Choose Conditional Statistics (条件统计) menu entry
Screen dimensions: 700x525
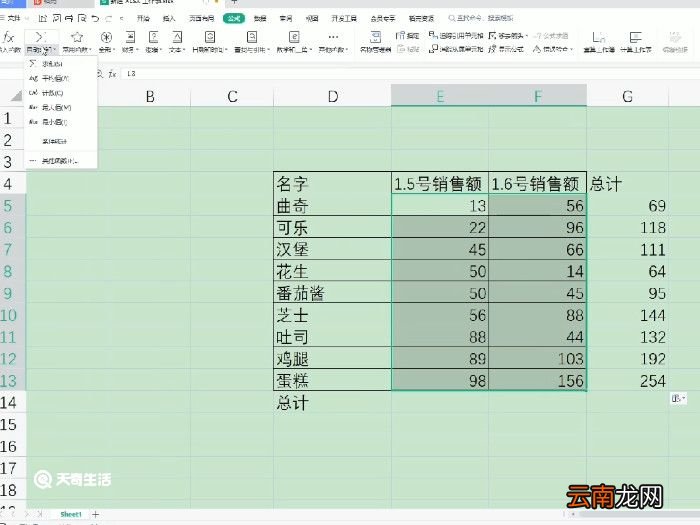pos(61,142)
